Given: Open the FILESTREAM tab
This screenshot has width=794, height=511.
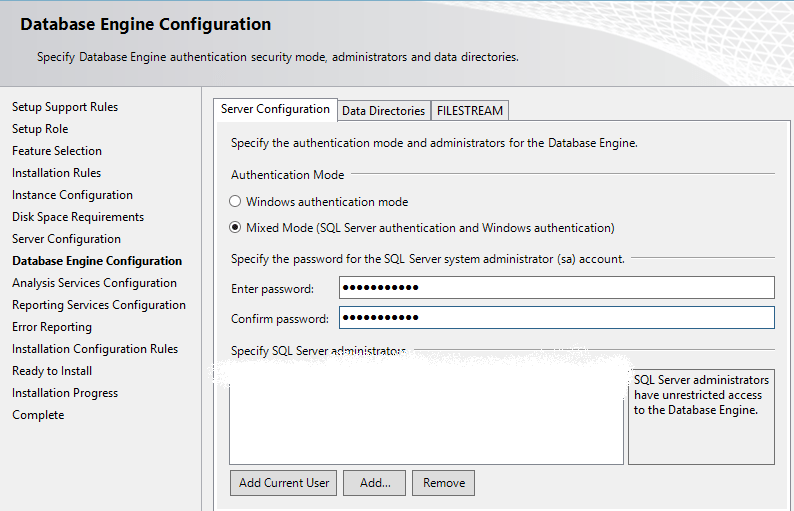Looking at the screenshot, I should click(470, 111).
